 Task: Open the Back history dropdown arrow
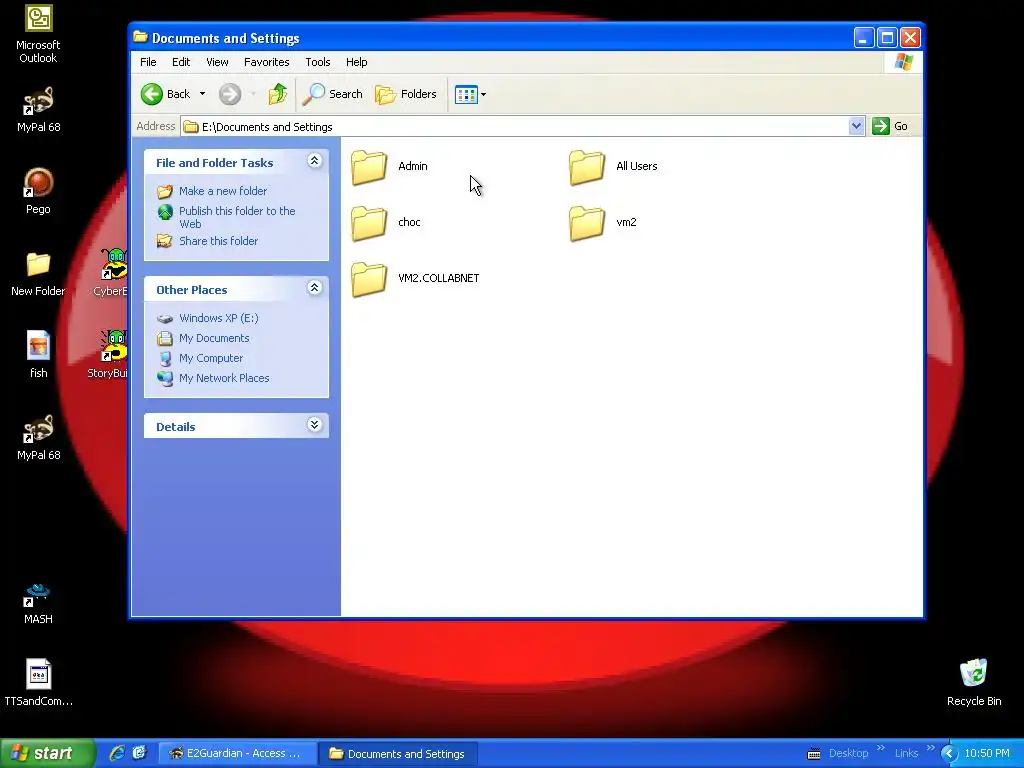pos(202,94)
